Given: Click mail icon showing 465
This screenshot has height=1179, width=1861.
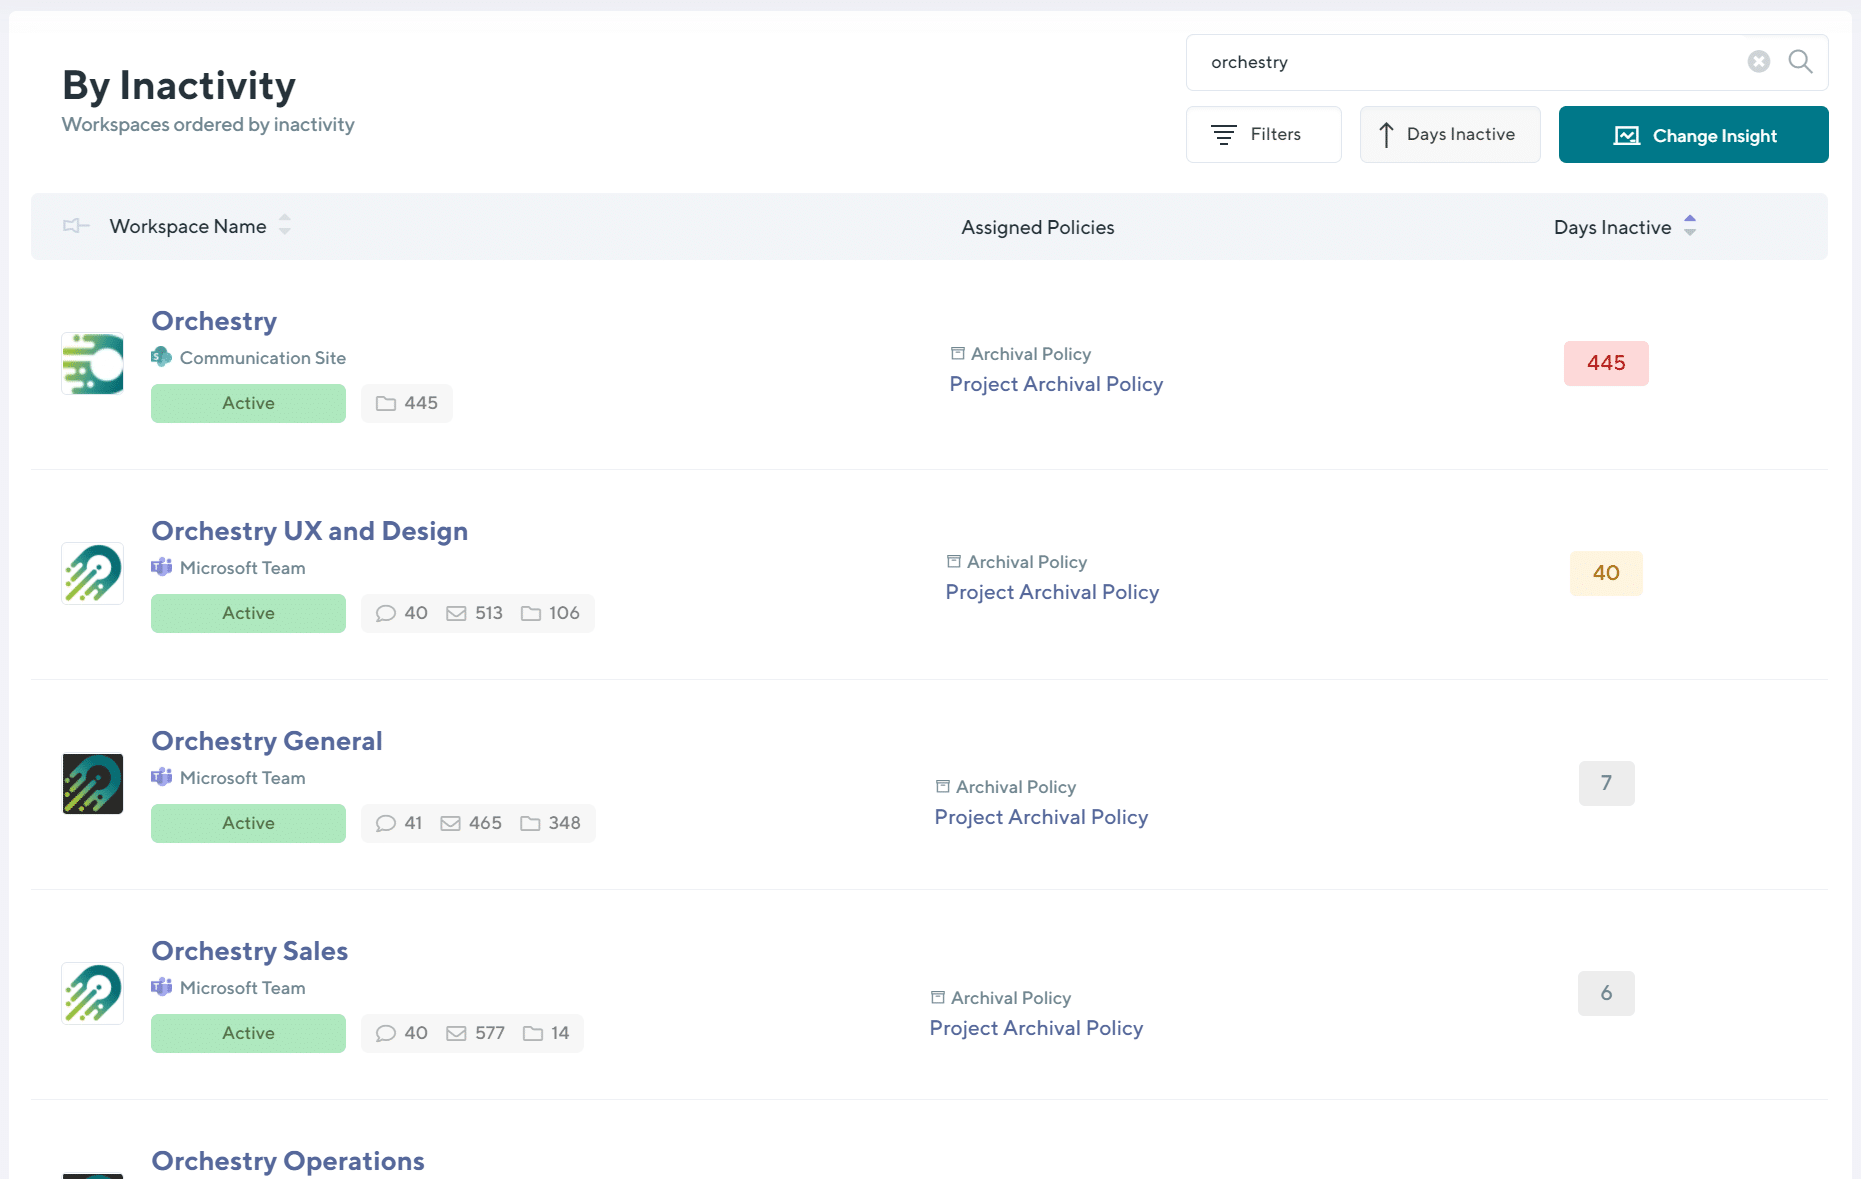Looking at the screenshot, I should [x=451, y=823].
